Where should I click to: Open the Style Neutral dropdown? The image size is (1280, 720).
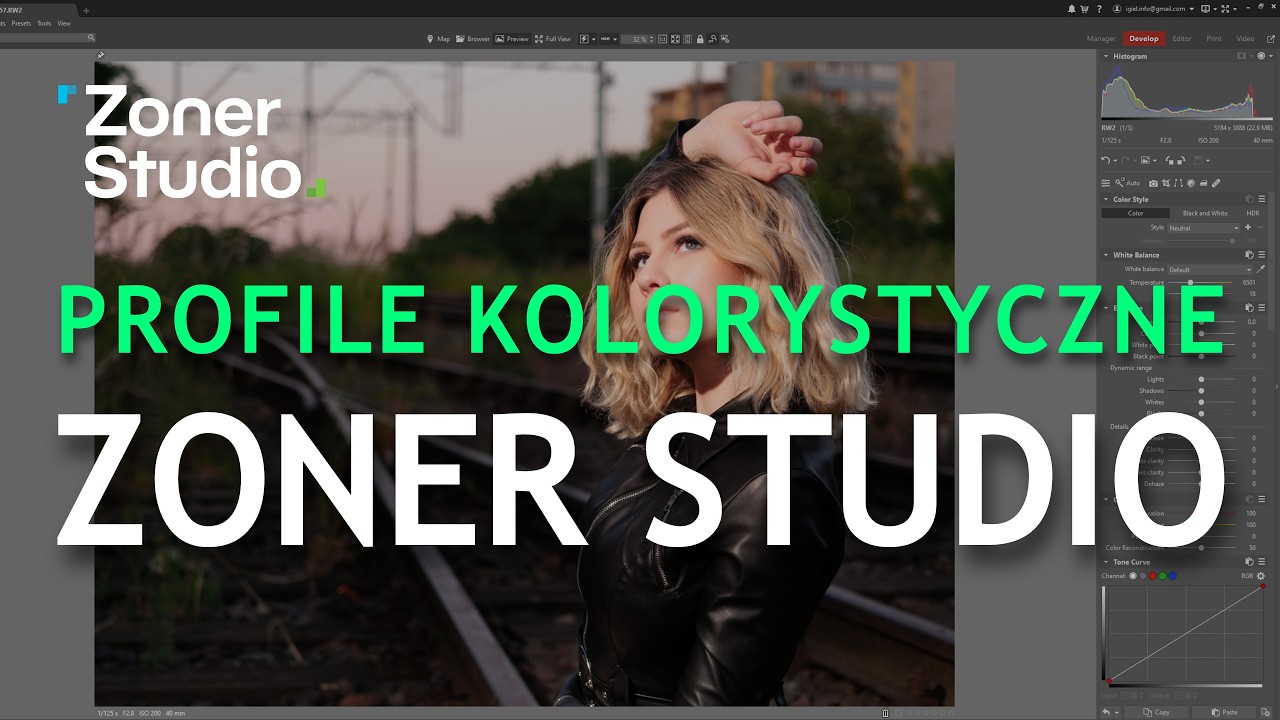1204,228
